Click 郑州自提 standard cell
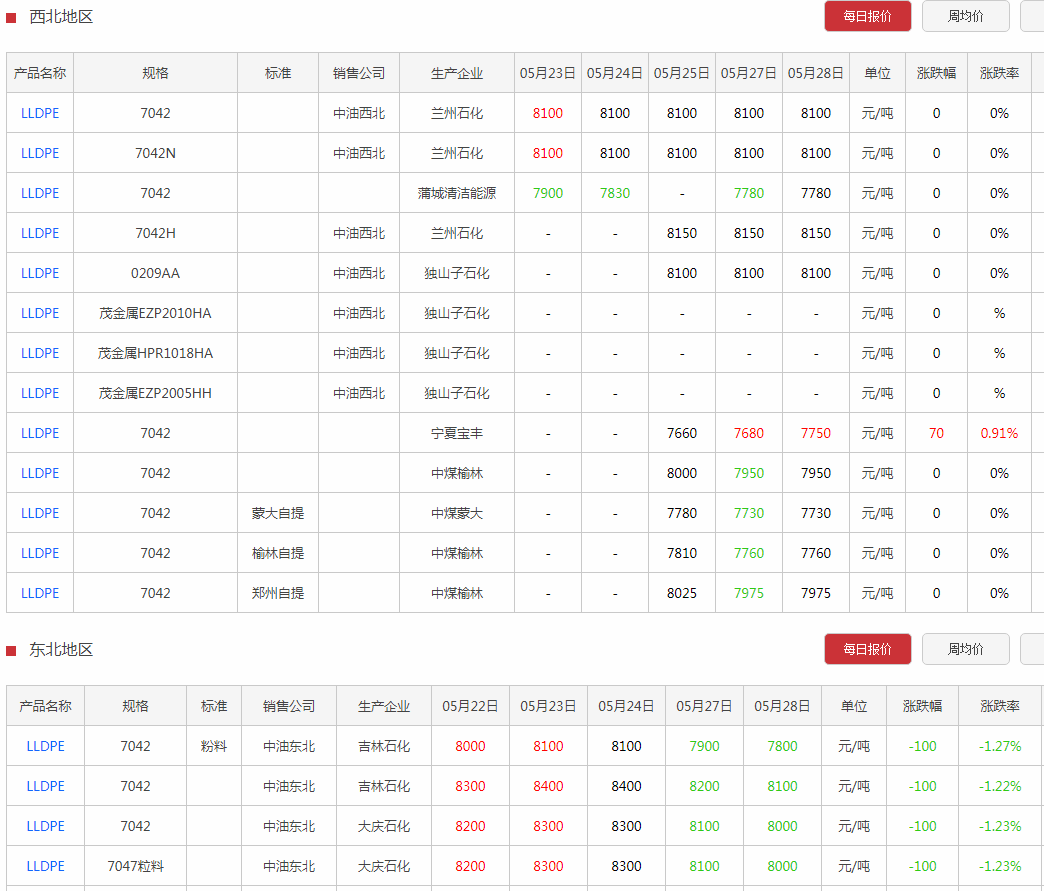The width and height of the screenshot is (1044, 891). click(x=278, y=593)
